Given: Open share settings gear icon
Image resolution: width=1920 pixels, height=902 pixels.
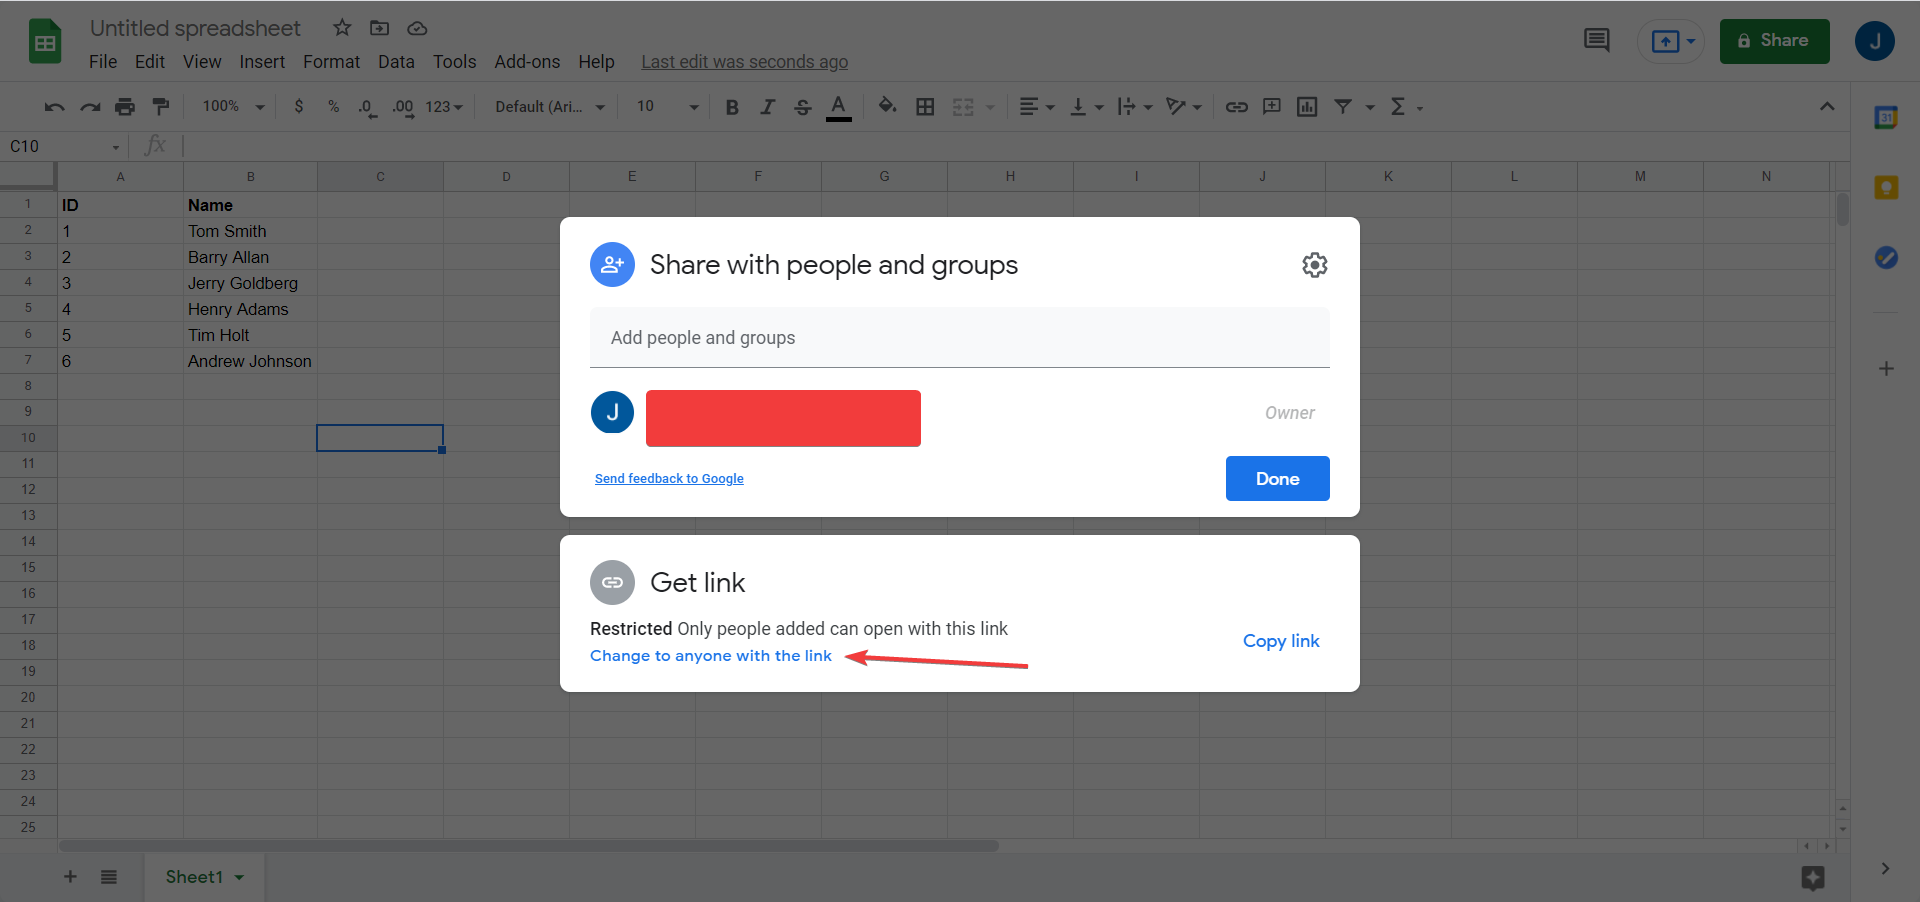Looking at the screenshot, I should pos(1314,265).
